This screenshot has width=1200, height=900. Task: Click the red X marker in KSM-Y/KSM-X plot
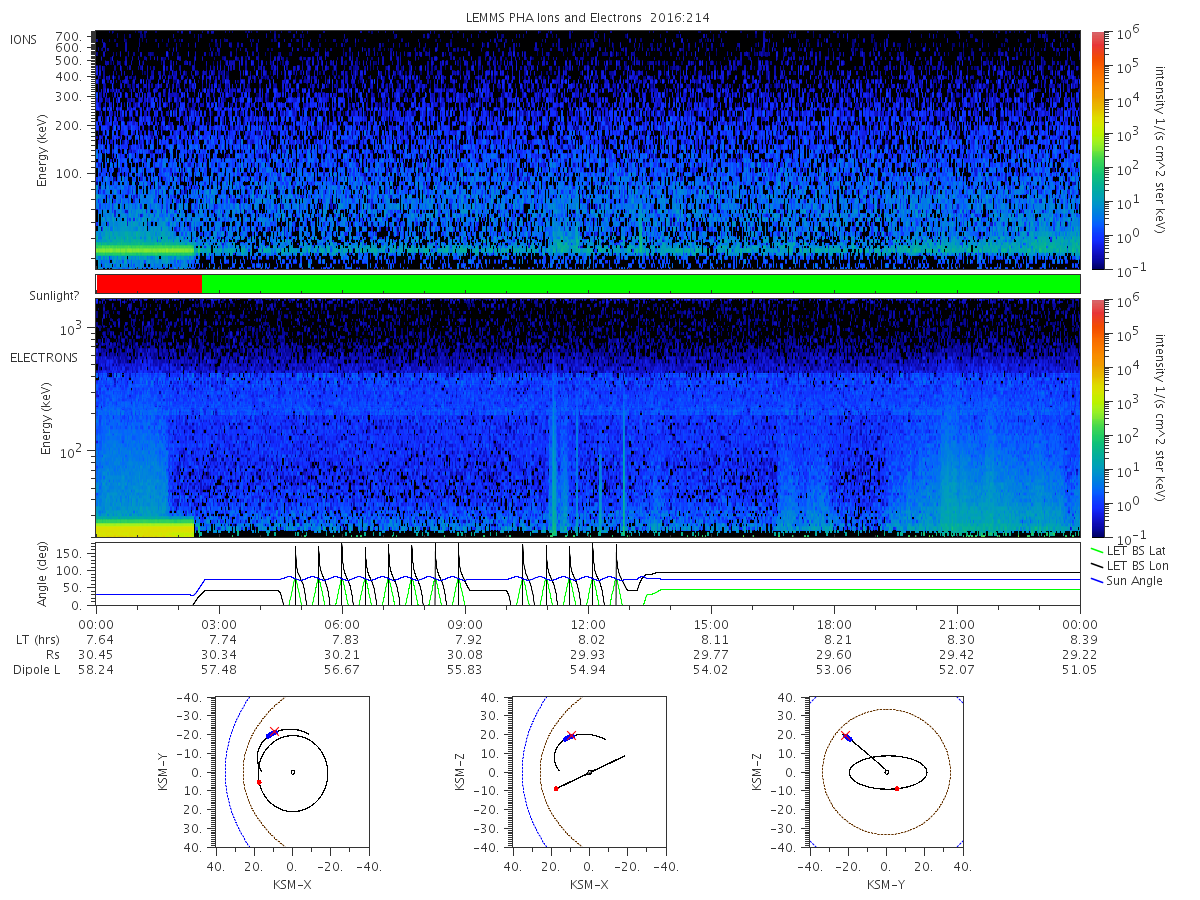click(275, 732)
